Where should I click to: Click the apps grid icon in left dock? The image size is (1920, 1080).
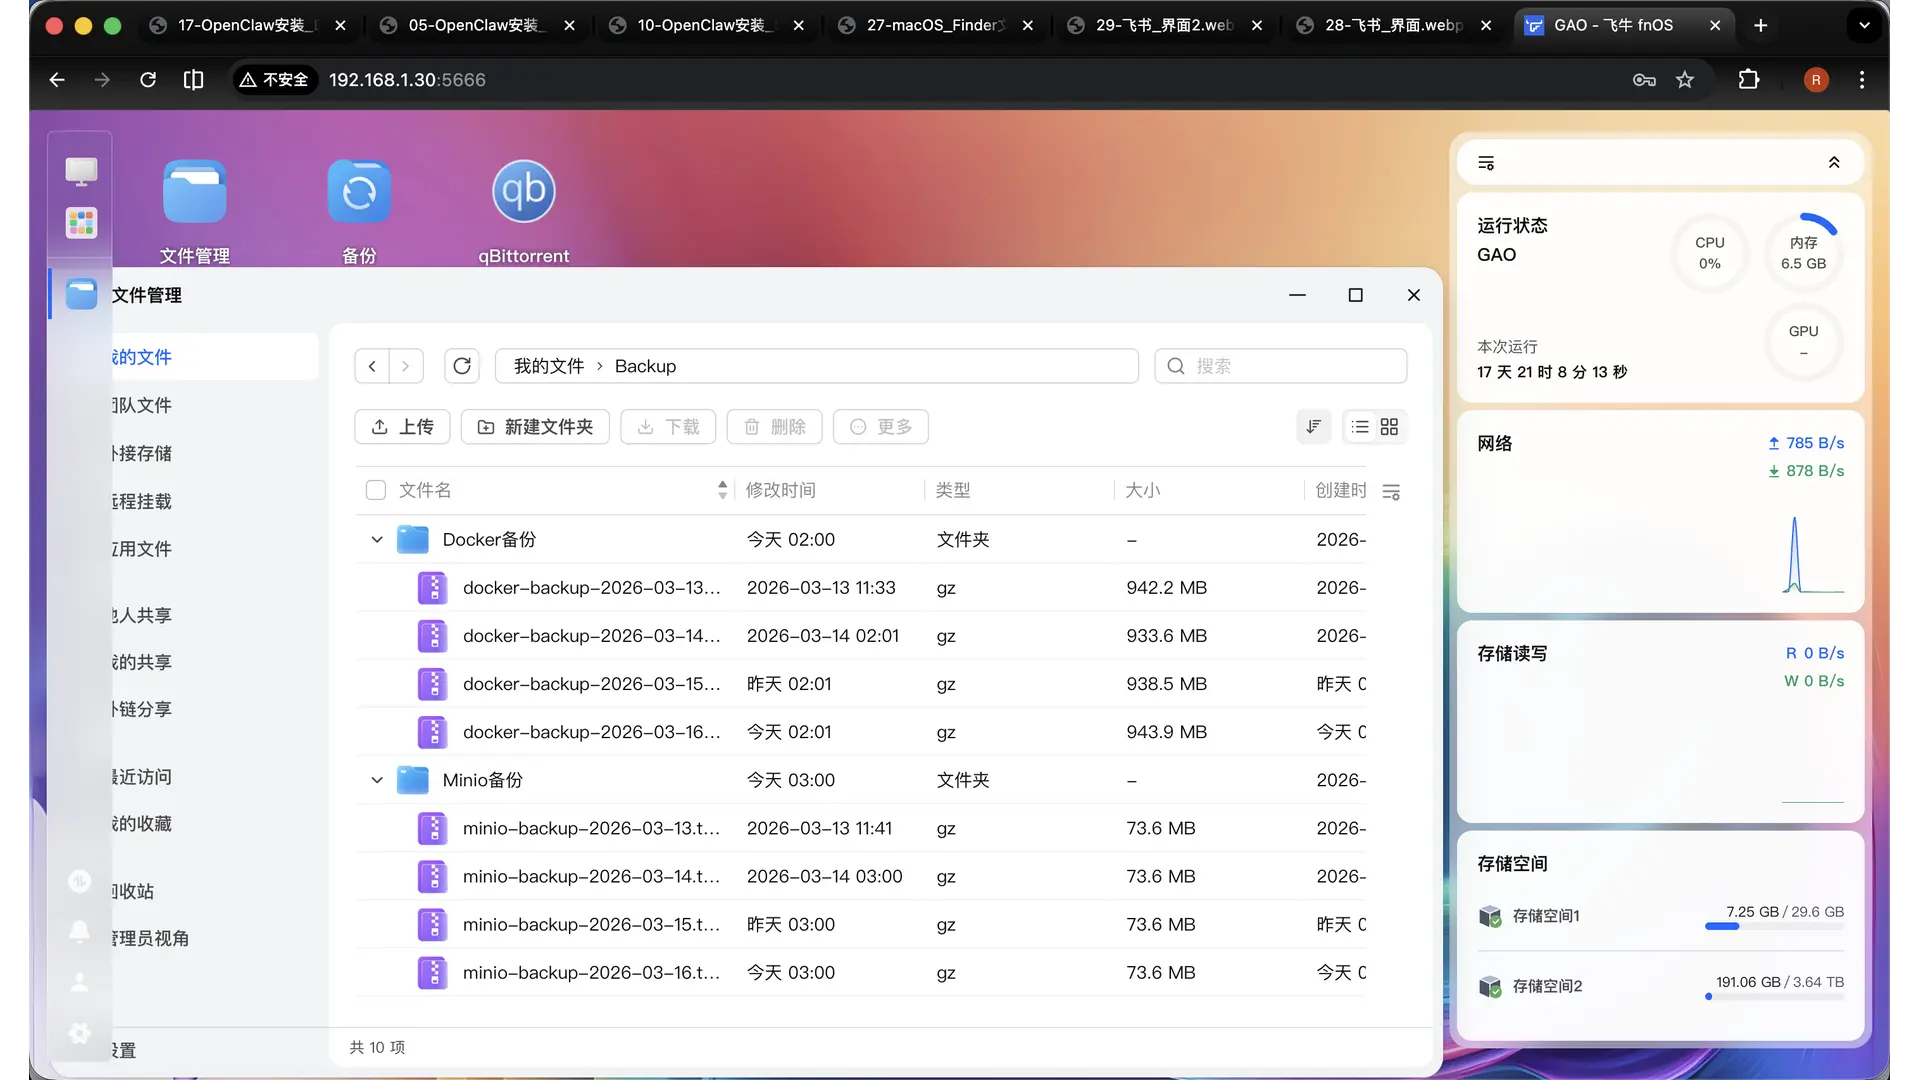pos(81,222)
